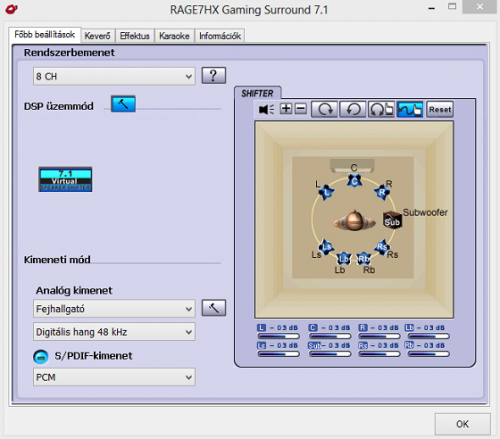The height and width of the screenshot is (439, 500).
Task: Select the Sub subwoofer box icon
Action: [392, 220]
